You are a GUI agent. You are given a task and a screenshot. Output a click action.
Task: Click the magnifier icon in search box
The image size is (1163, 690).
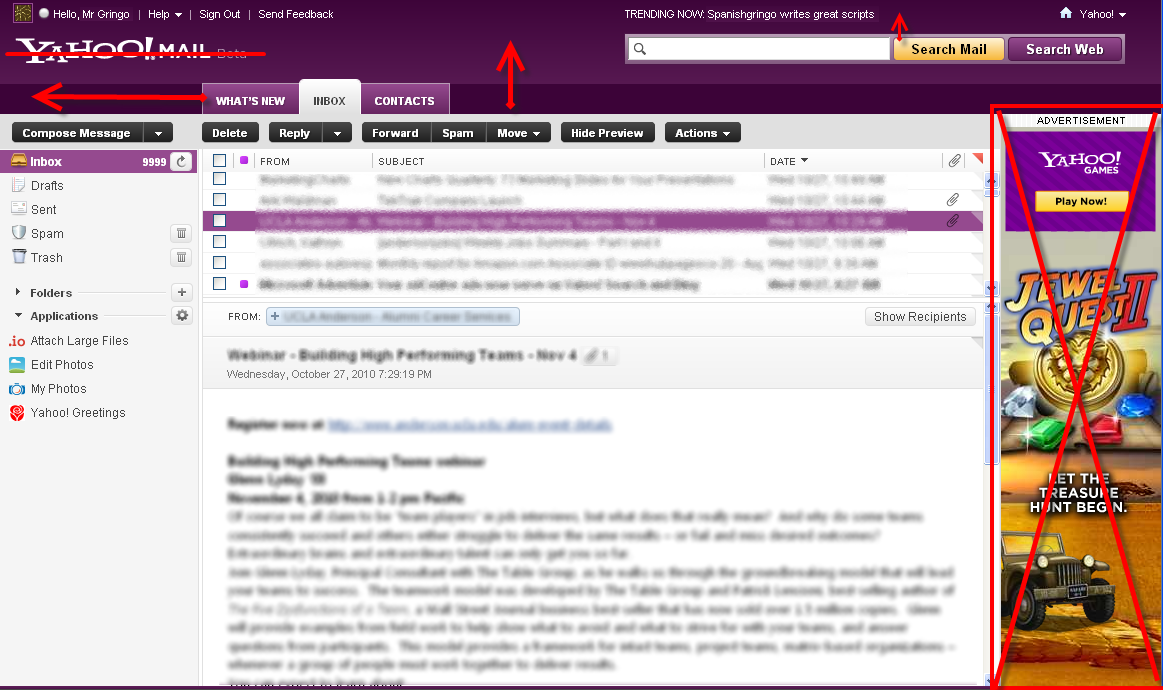(x=640, y=49)
